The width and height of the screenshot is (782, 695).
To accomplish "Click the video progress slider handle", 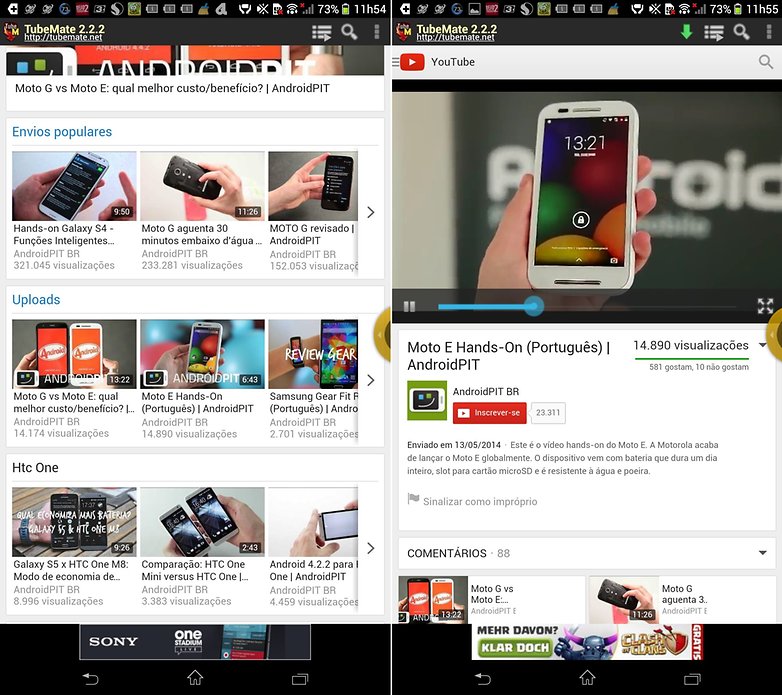I will (534, 306).
